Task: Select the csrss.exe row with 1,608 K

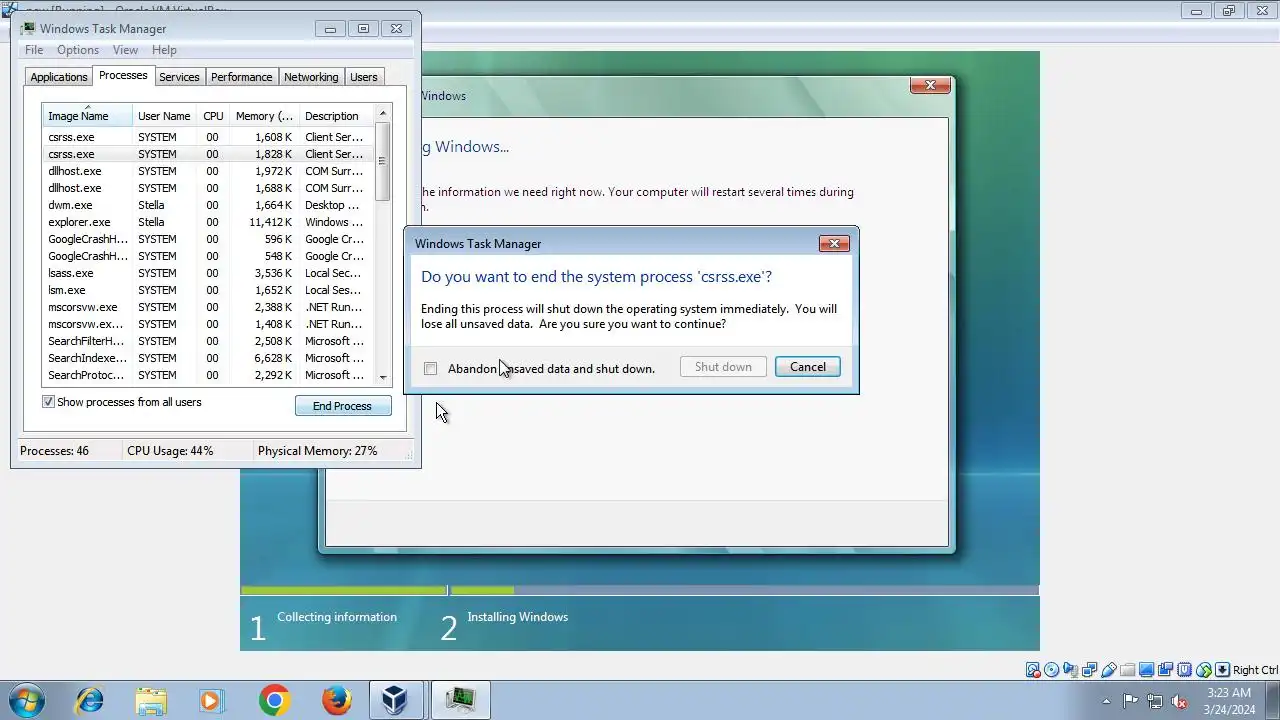Action: (208, 137)
